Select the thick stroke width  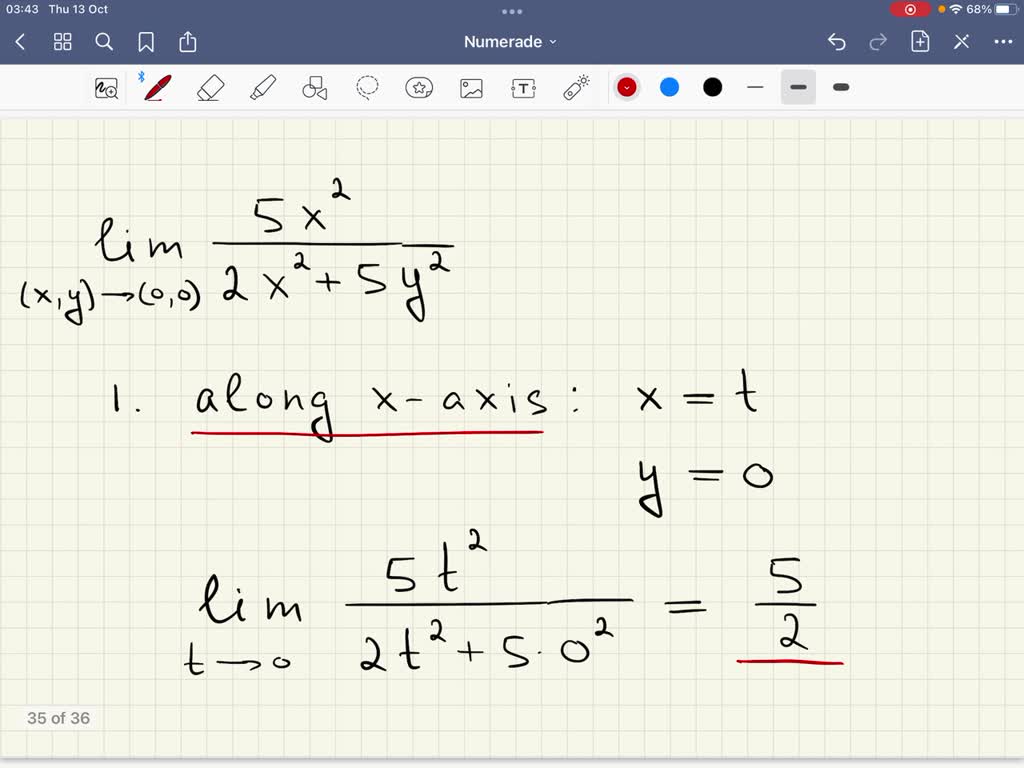click(840, 88)
